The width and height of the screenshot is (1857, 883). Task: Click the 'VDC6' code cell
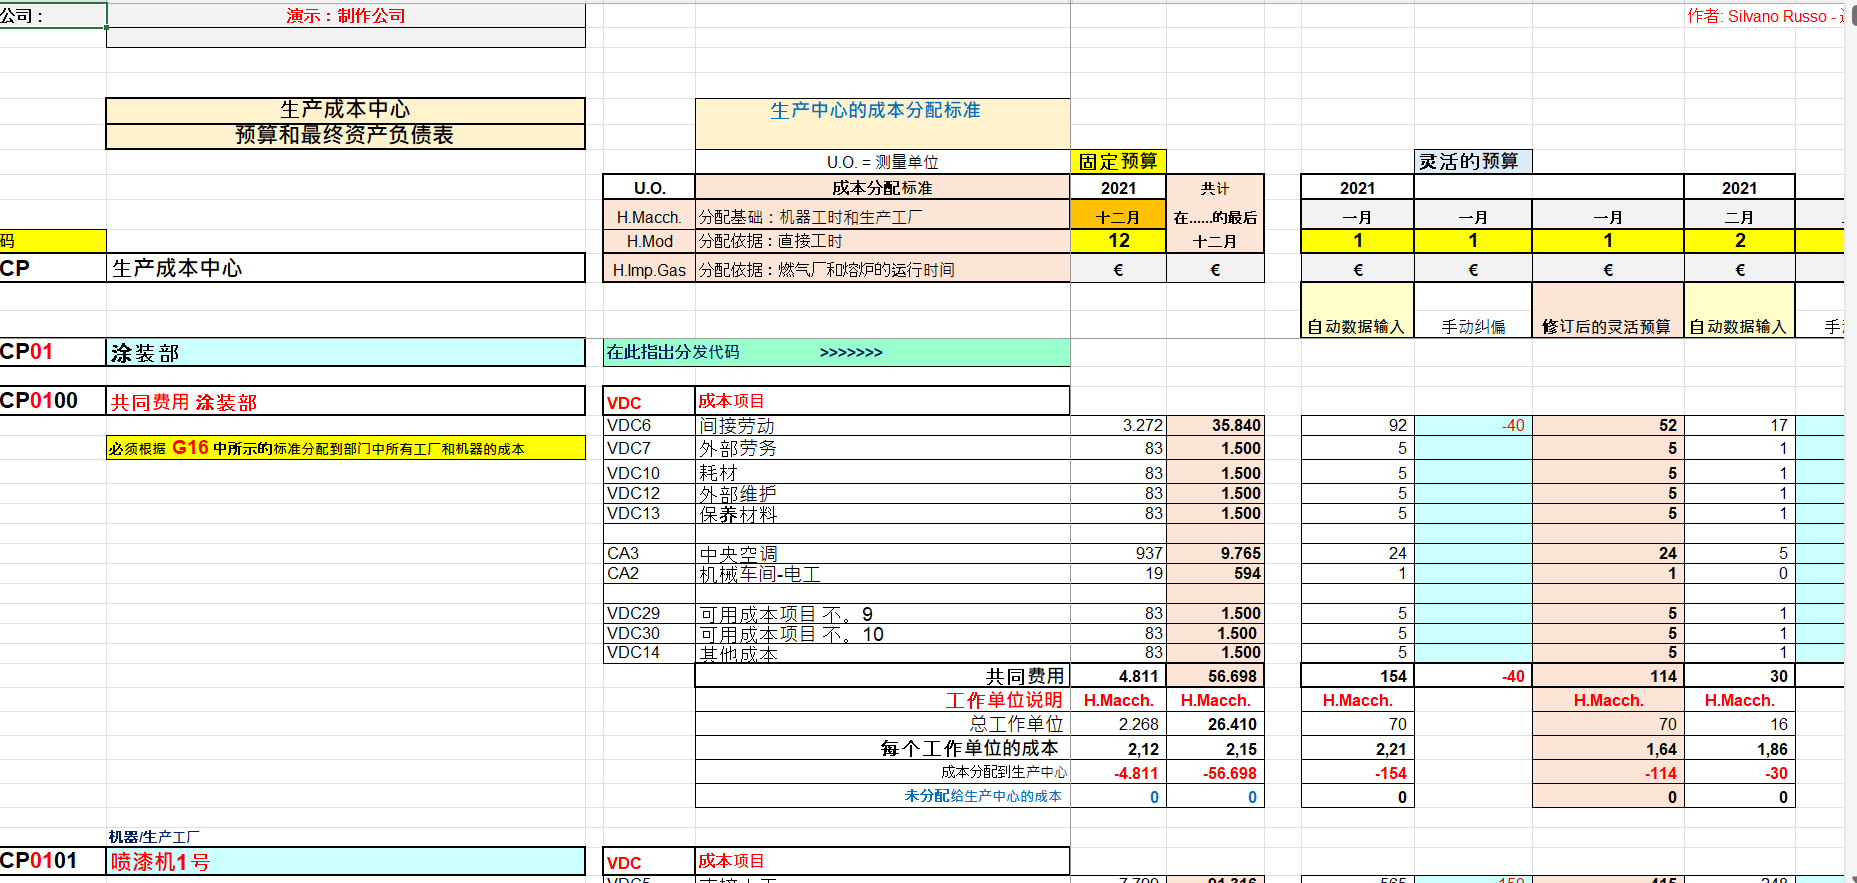point(649,425)
